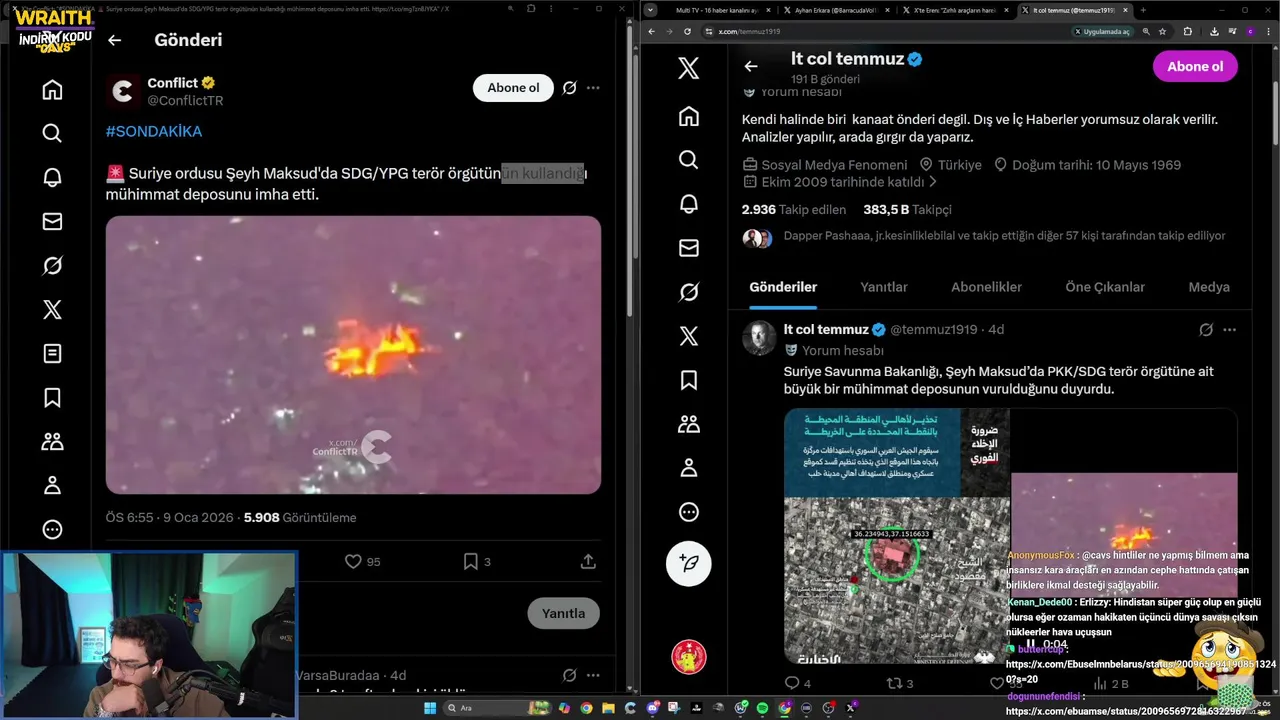This screenshot has height=720, width=1280.
Task: Open Chrome three-dot menu
Action: [1268, 32]
